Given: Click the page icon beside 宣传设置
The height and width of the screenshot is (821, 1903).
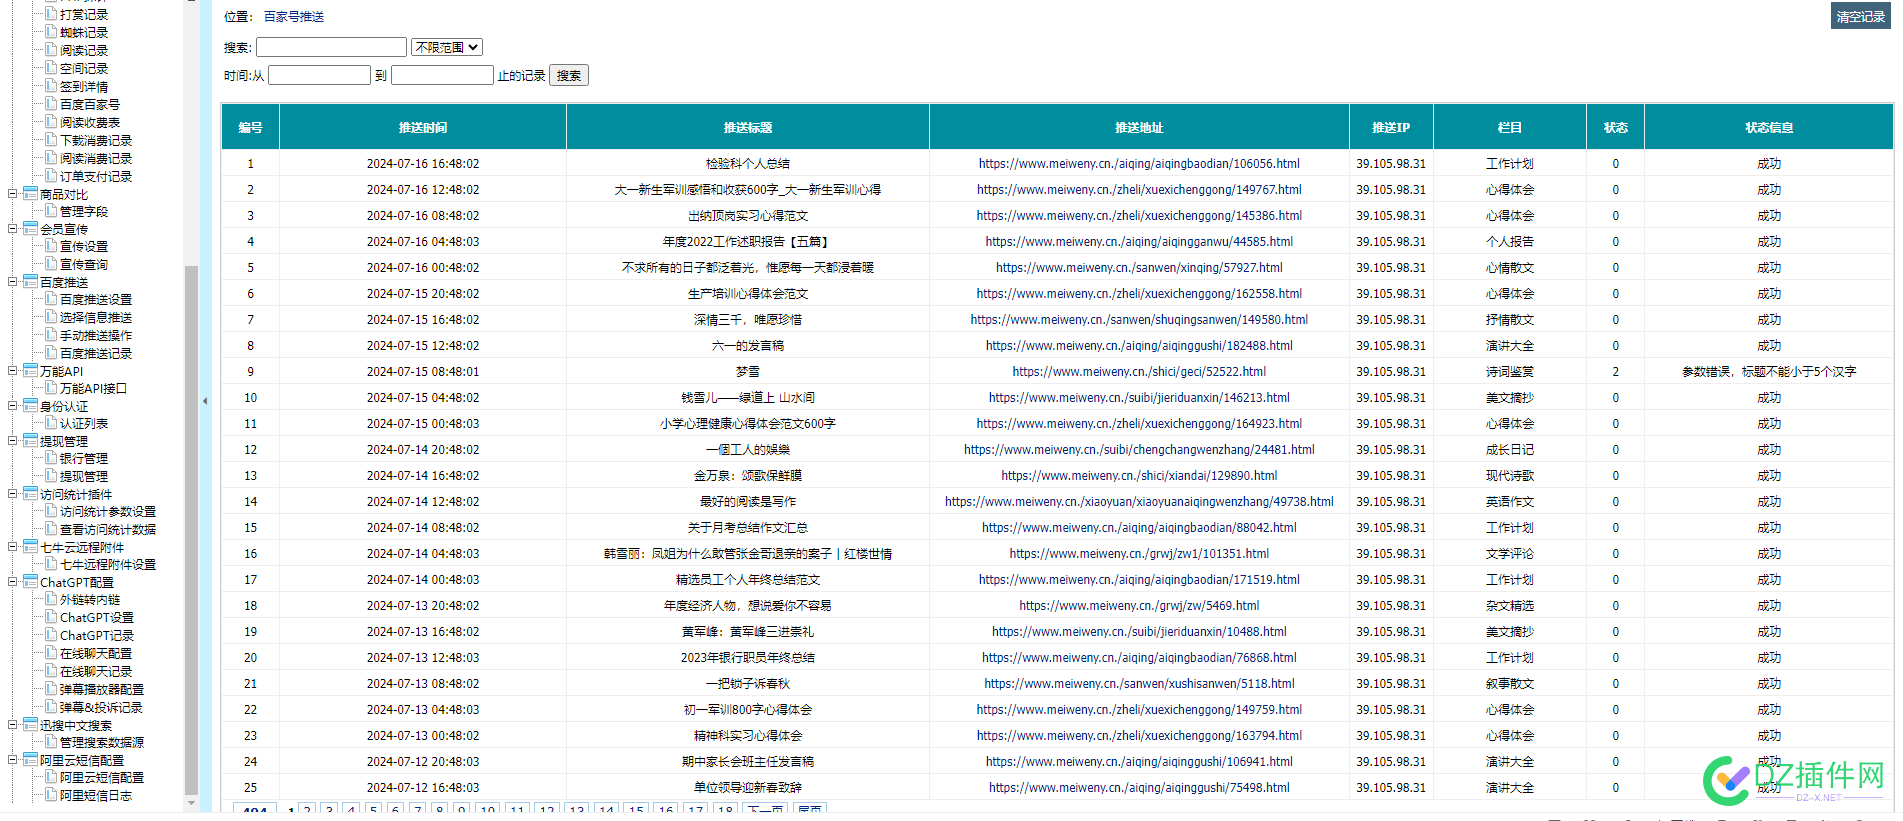Looking at the screenshot, I should [x=51, y=246].
